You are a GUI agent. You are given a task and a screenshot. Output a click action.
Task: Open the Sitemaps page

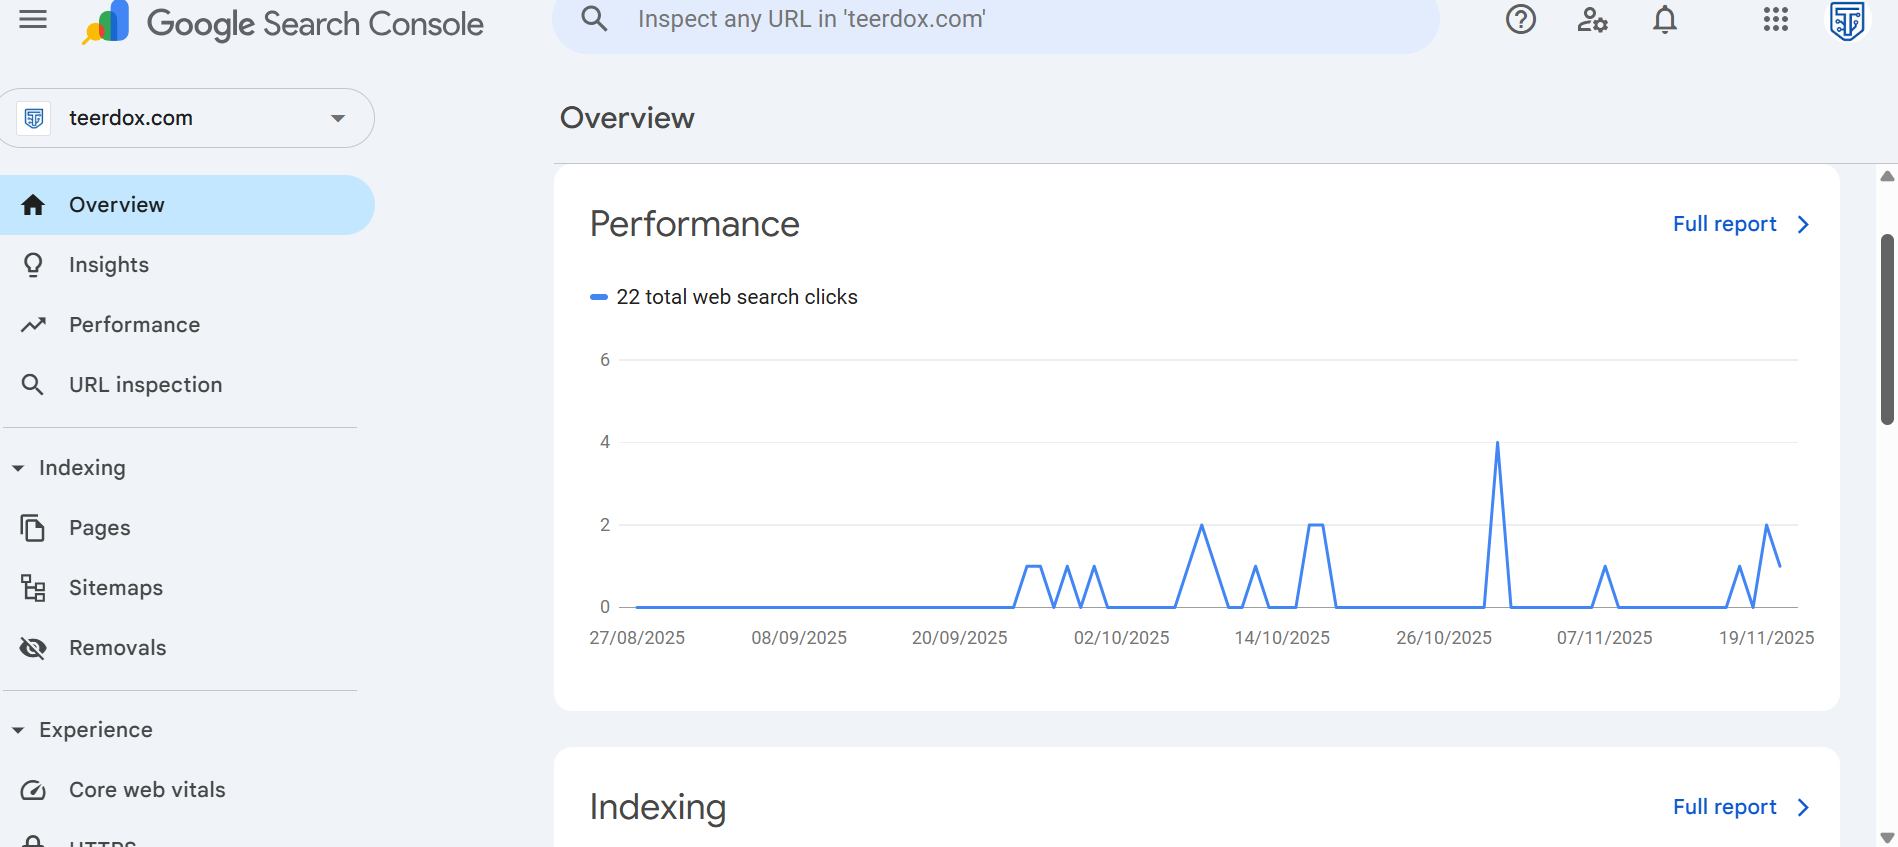tap(115, 588)
